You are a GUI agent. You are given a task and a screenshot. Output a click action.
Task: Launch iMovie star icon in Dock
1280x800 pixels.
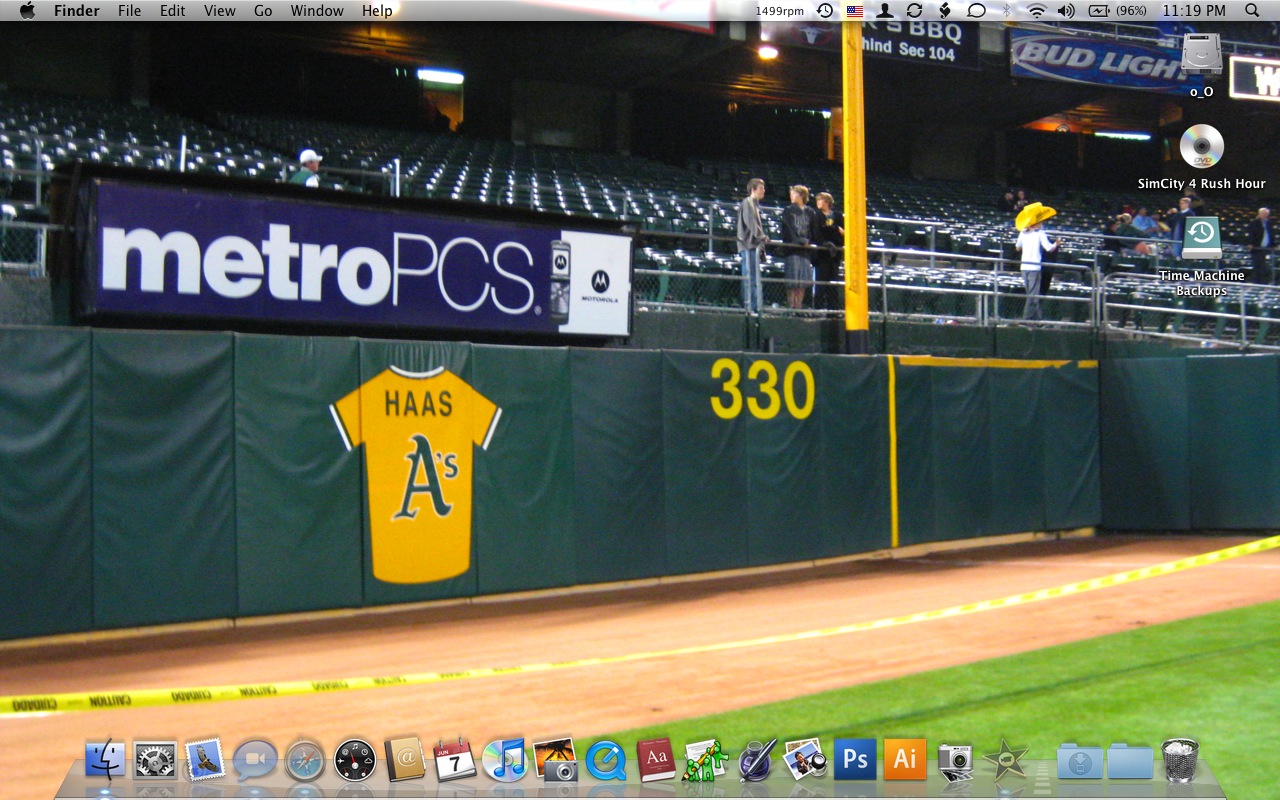tap(1005, 760)
